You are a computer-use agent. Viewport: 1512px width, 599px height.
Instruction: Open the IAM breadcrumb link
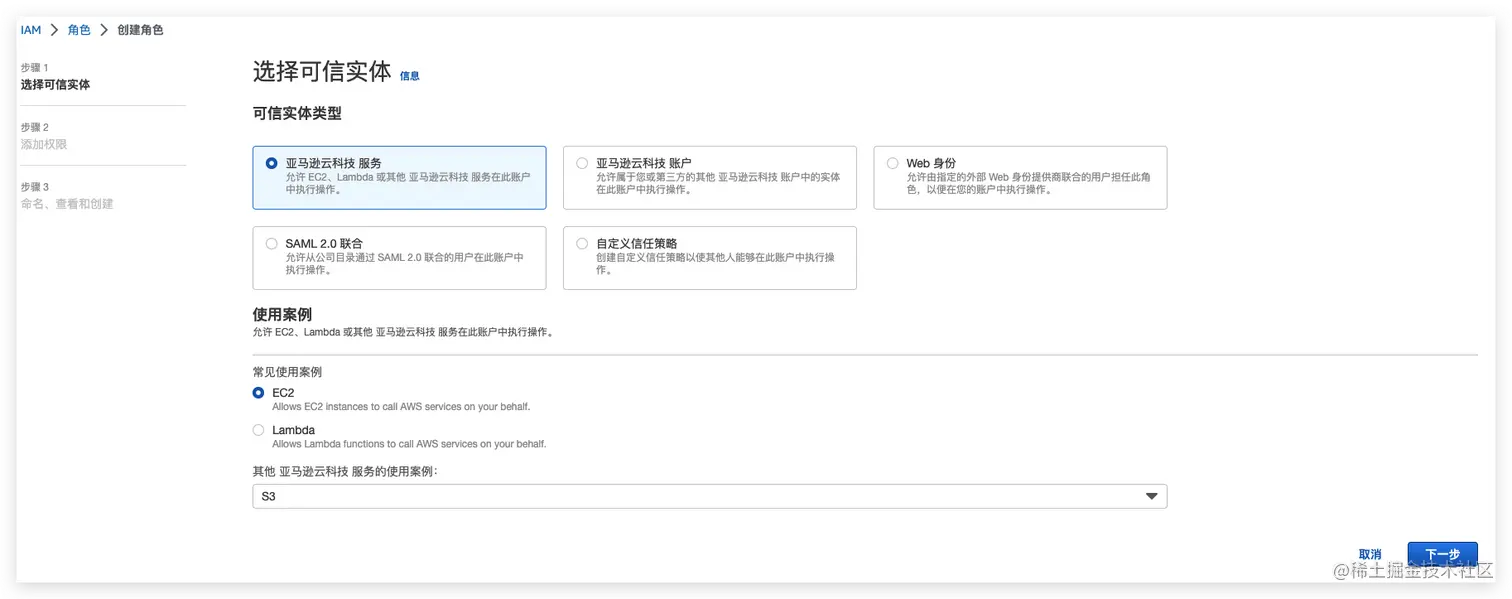tap(31, 30)
